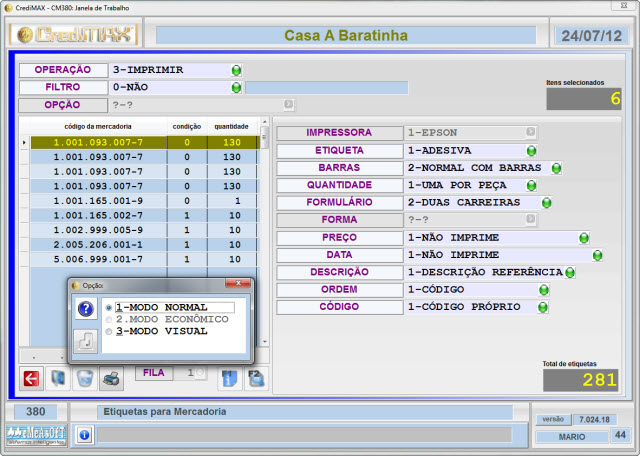Click the merchandise list vertical scrollbar

264,240
